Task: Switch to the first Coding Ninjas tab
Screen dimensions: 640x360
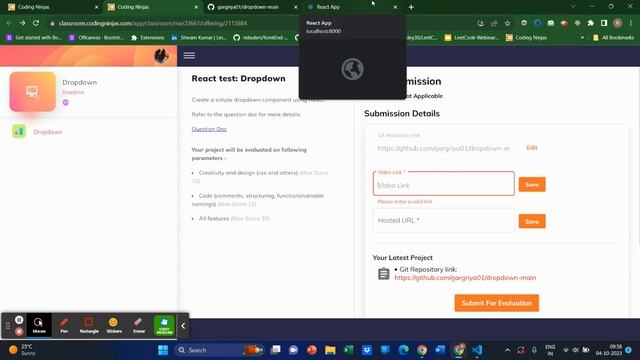Action: [x=52, y=7]
